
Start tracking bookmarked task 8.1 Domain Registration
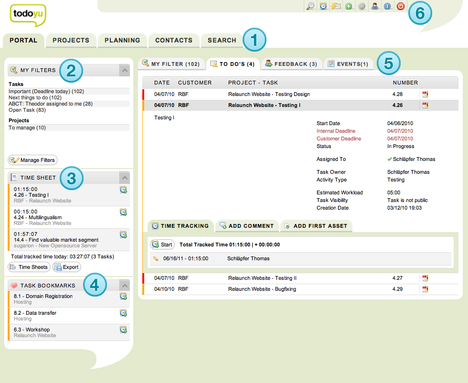pos(123,296)
